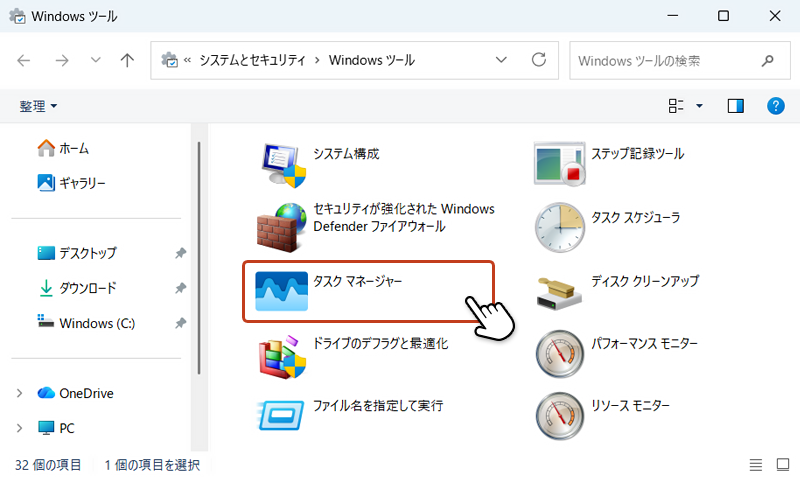
Task: Toggle the preview pane button
Action: click(735, 106)
